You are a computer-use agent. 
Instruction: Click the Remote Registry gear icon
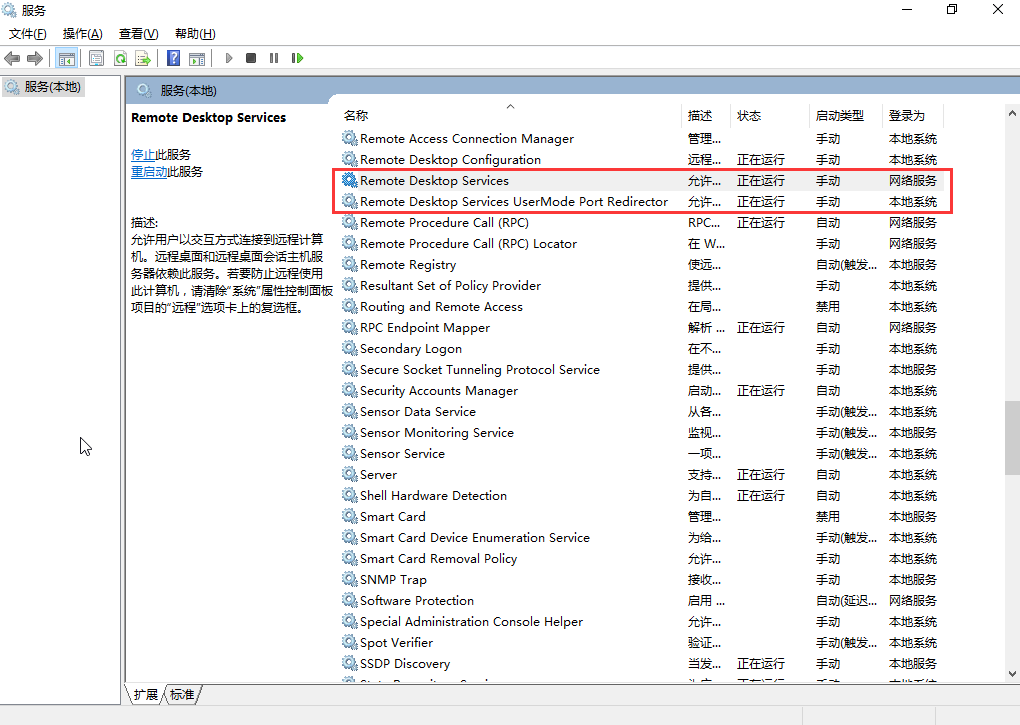[x=350, y=264]
